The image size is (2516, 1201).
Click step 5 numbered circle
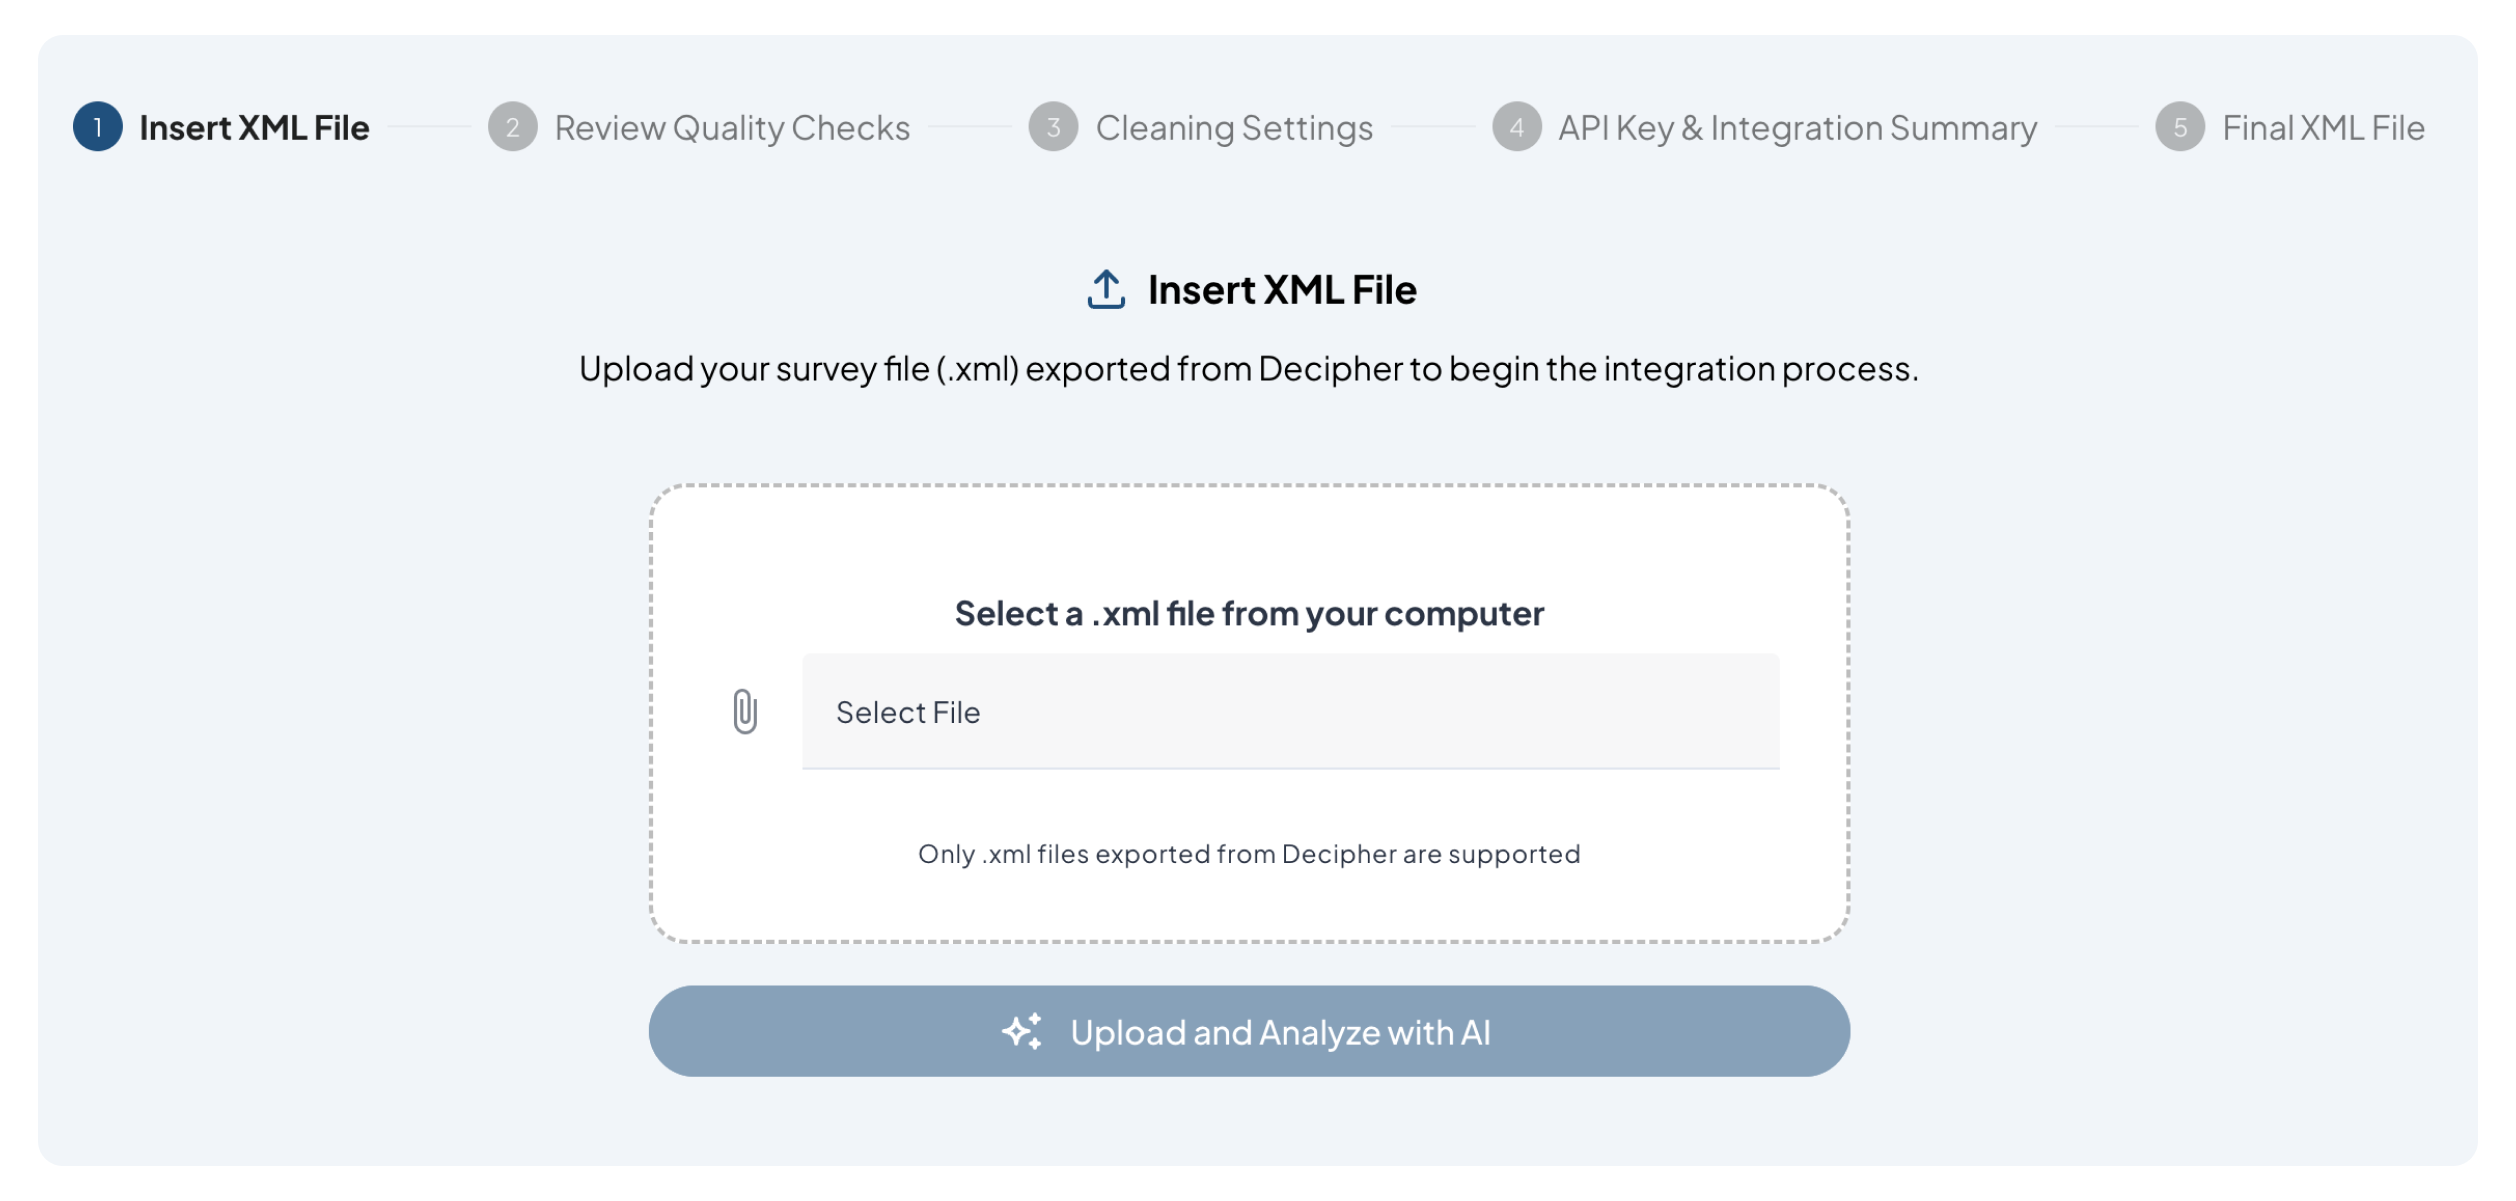[x=2180, y=127]
